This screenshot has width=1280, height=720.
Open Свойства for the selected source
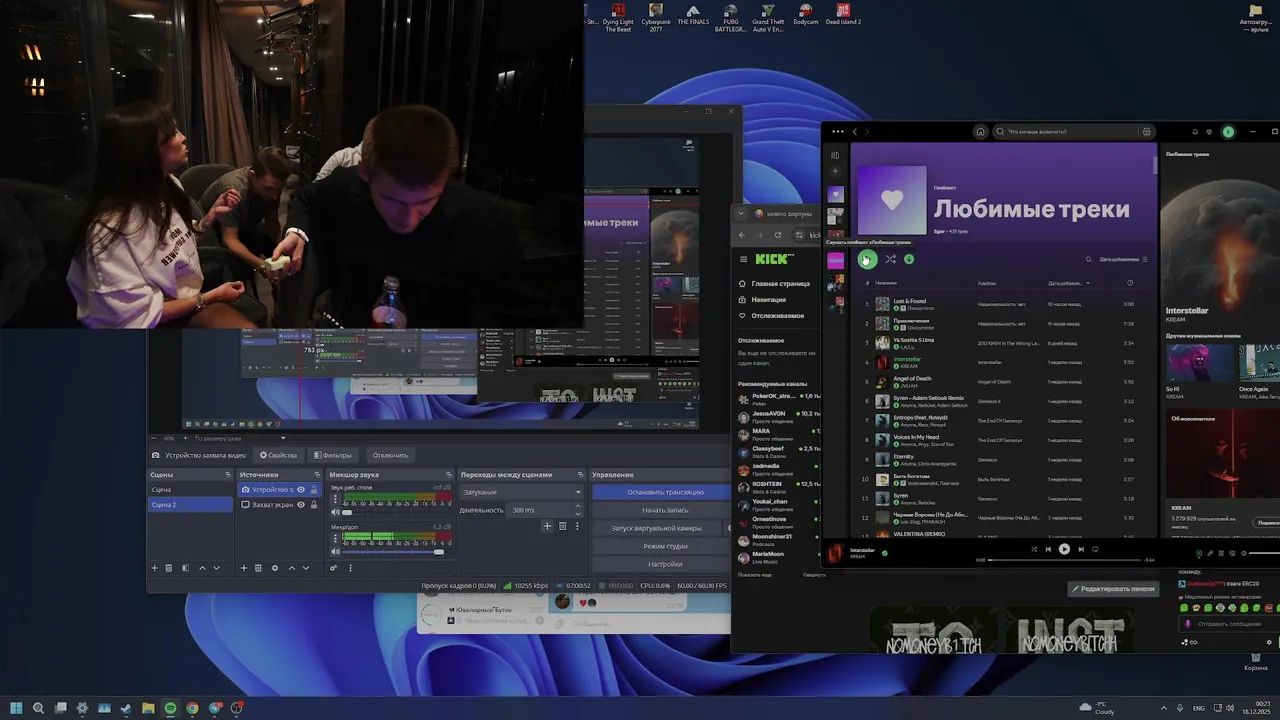(x=279, y=455)
